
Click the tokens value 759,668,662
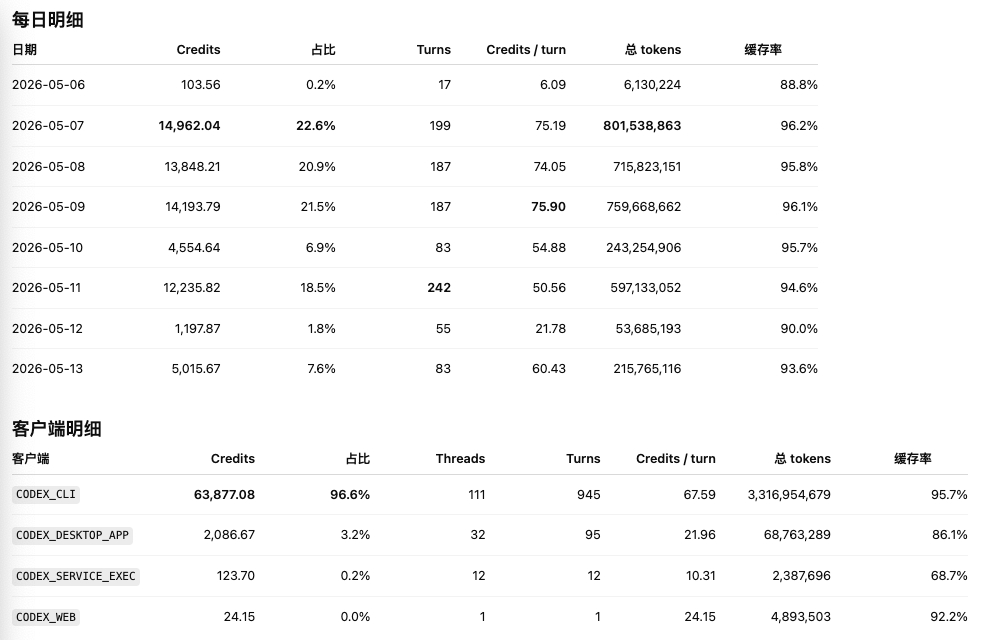pyautogui.click(x=643, y=206)
